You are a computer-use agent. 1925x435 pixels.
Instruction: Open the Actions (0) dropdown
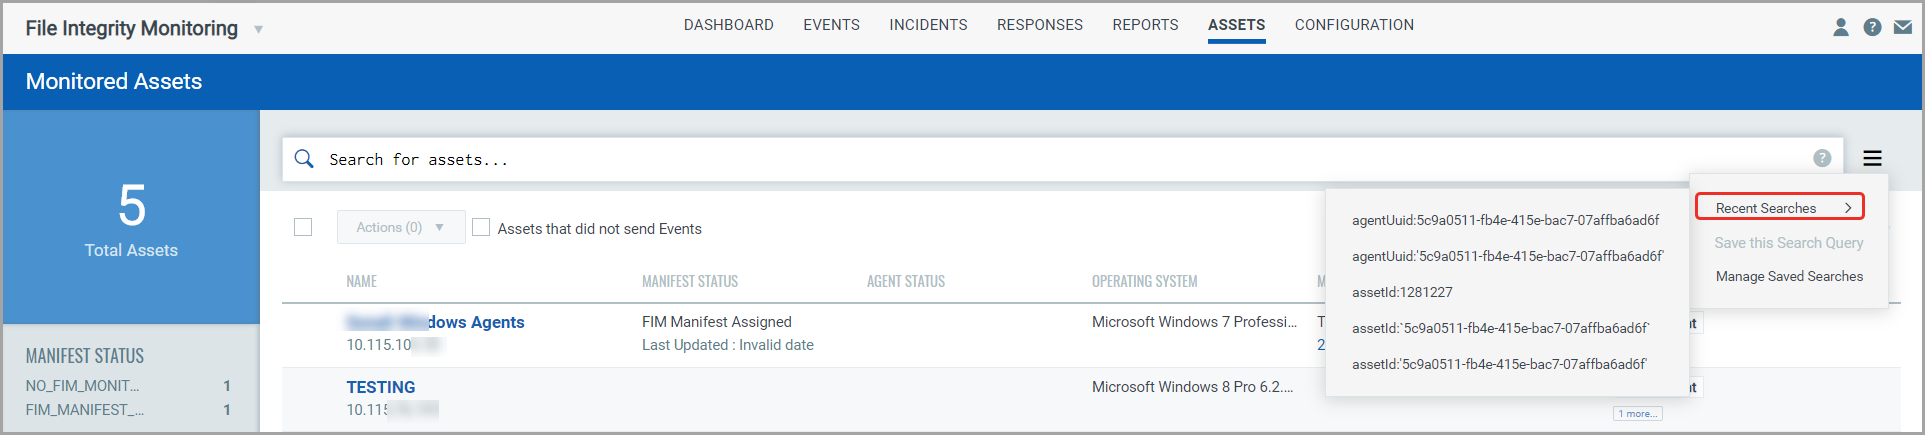401,227
